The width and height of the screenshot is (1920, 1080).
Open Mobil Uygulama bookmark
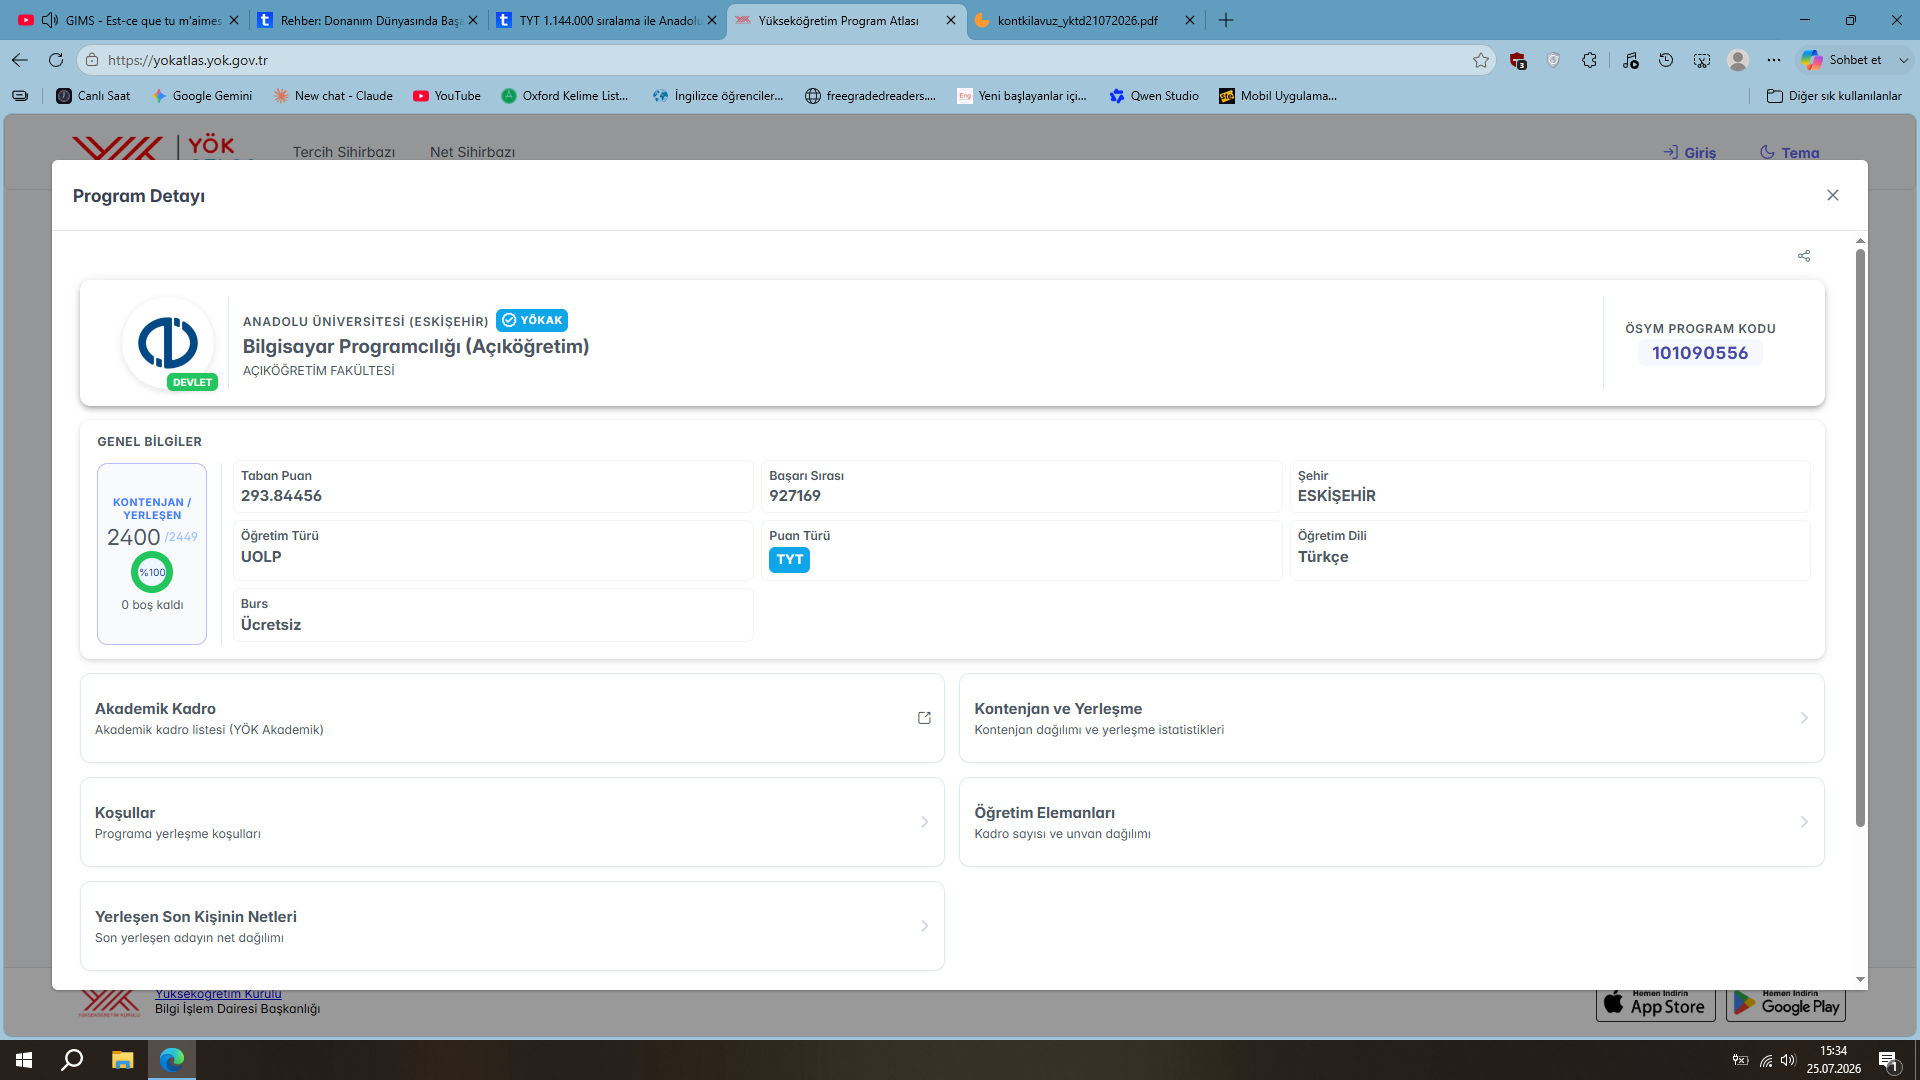click(1278, 96)
